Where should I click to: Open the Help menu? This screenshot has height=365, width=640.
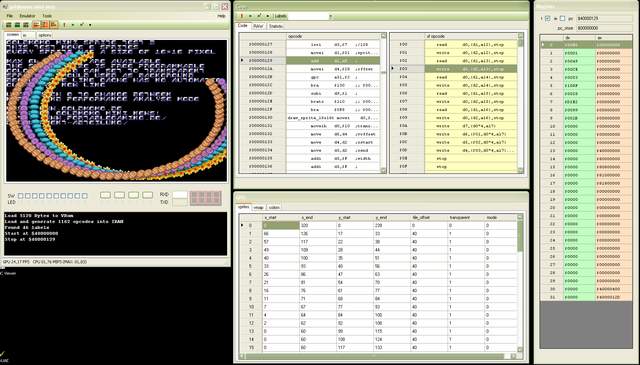221,16
